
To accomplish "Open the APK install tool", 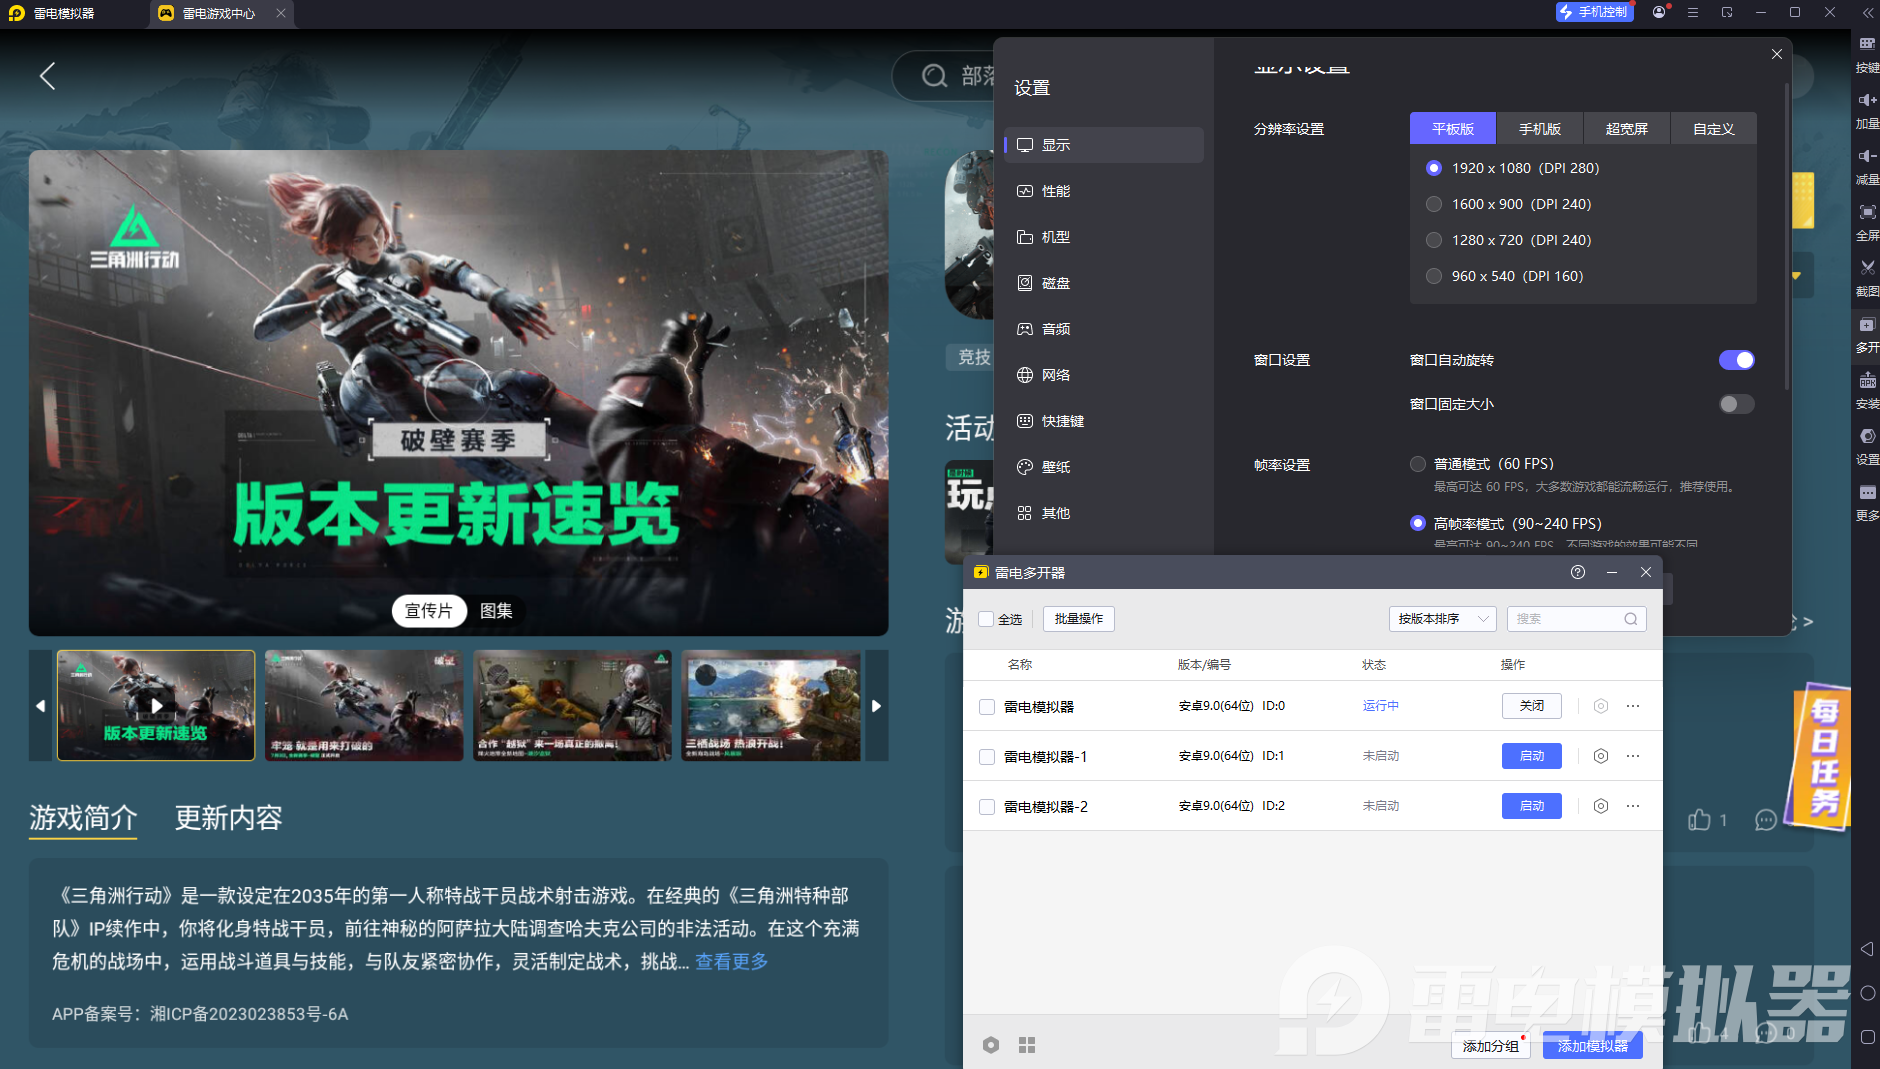I will coord(1866,388).
